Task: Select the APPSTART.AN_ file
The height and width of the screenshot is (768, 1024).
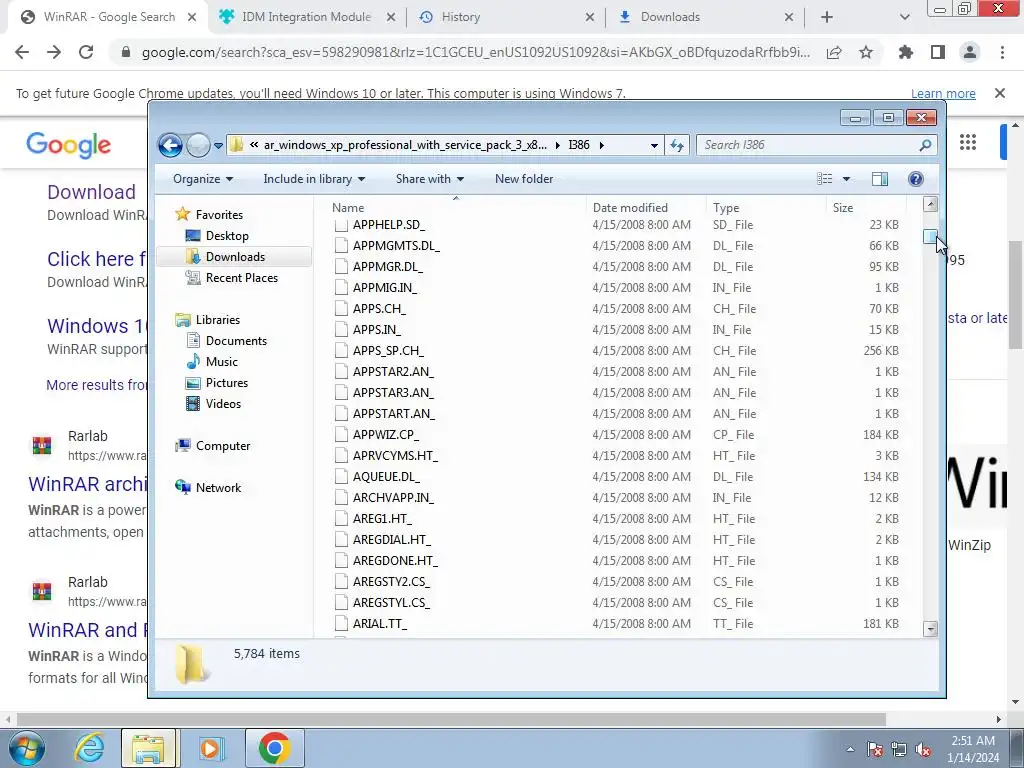Action: coord(393,413)
